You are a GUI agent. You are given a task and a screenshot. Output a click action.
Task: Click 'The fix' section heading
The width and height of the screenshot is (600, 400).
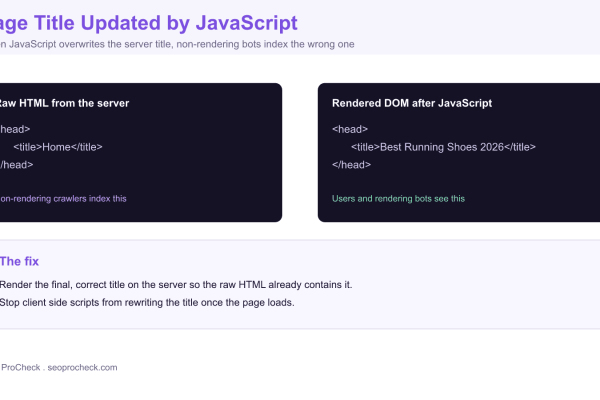tap(20, 261)
